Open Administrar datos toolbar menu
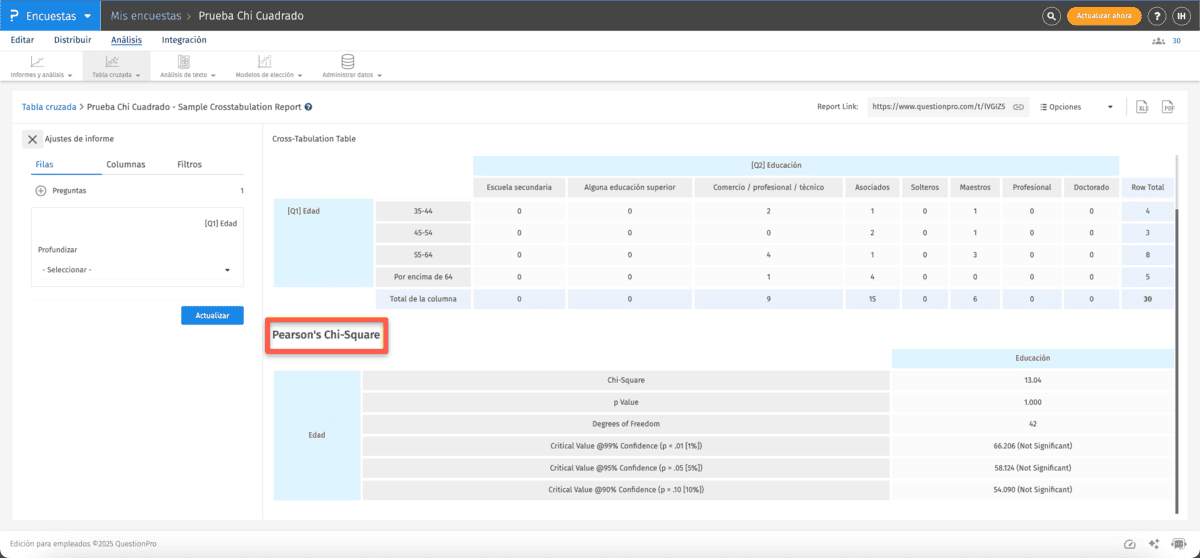The image size is (1200, 558). pyautogui.click(x=347, y=67)
